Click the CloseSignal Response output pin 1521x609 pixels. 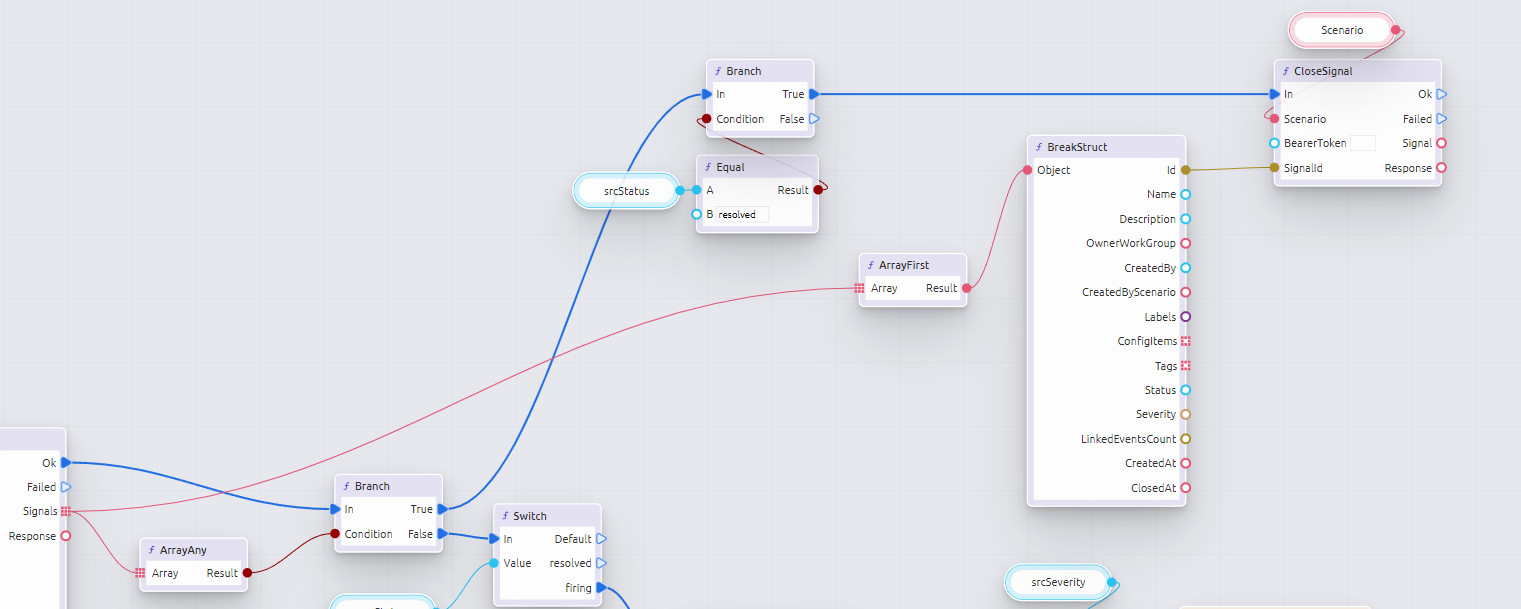point(1441,168)
